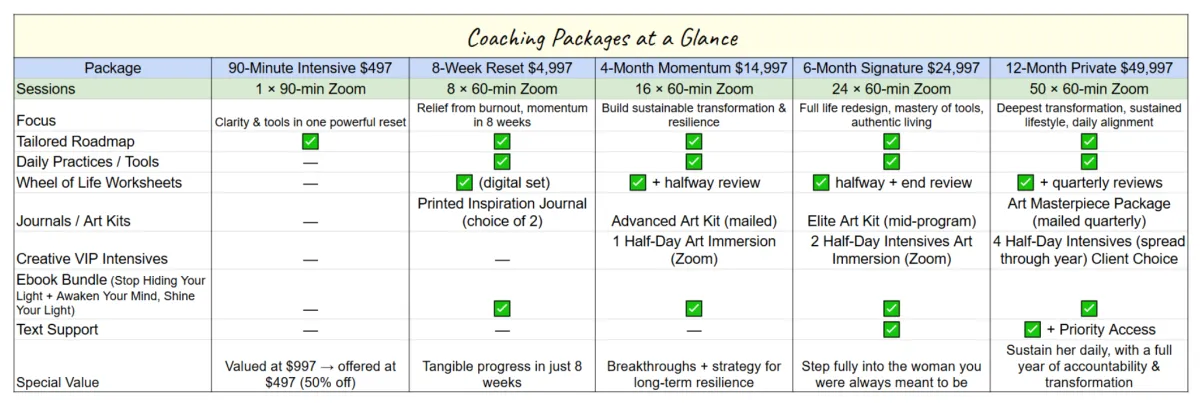Click the Daily Practices checkmark for 6-Month Signature
The width and height of the screenshot is (1200, 403).
tap(891, 161)
